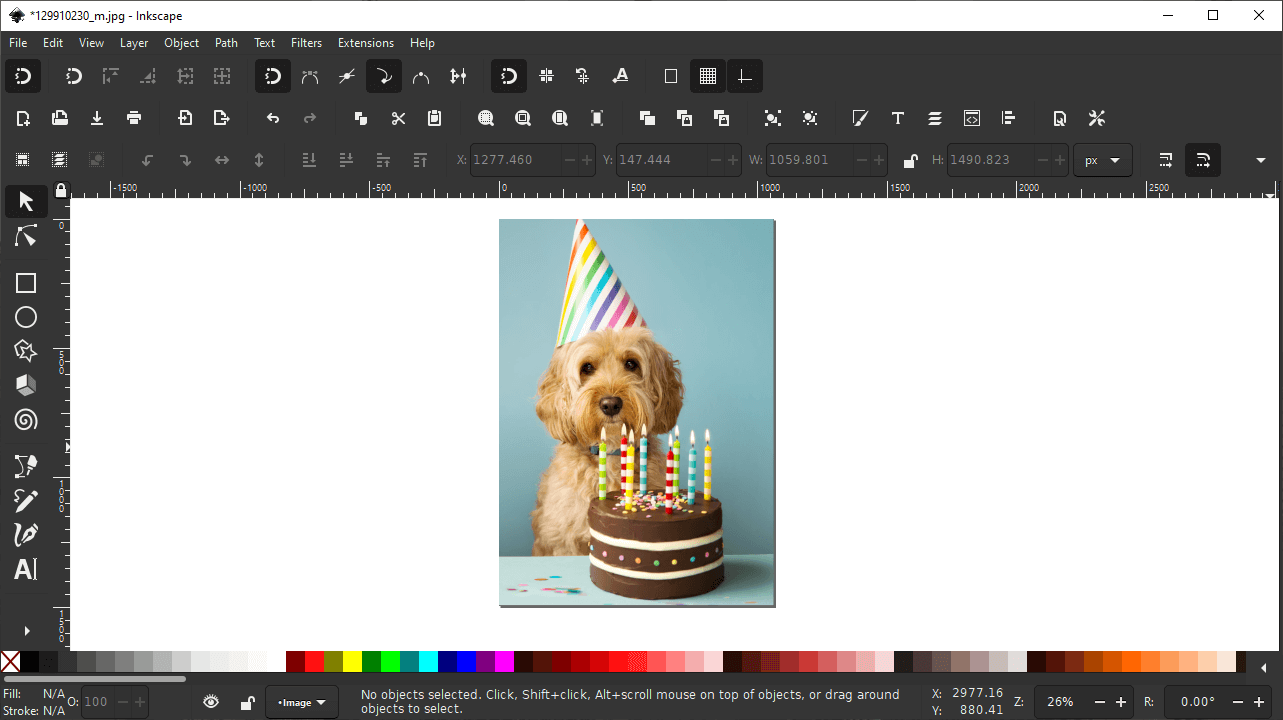
Task: Toggle snap to guides
Action: click(x=744, y=76)
